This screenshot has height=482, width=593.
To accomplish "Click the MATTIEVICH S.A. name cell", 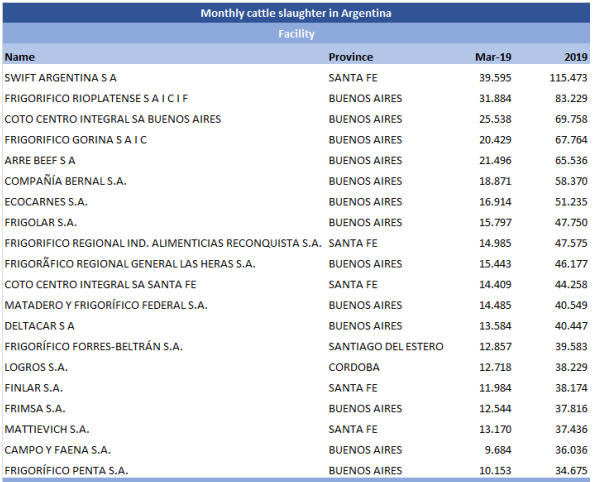I will click(47, 429).
